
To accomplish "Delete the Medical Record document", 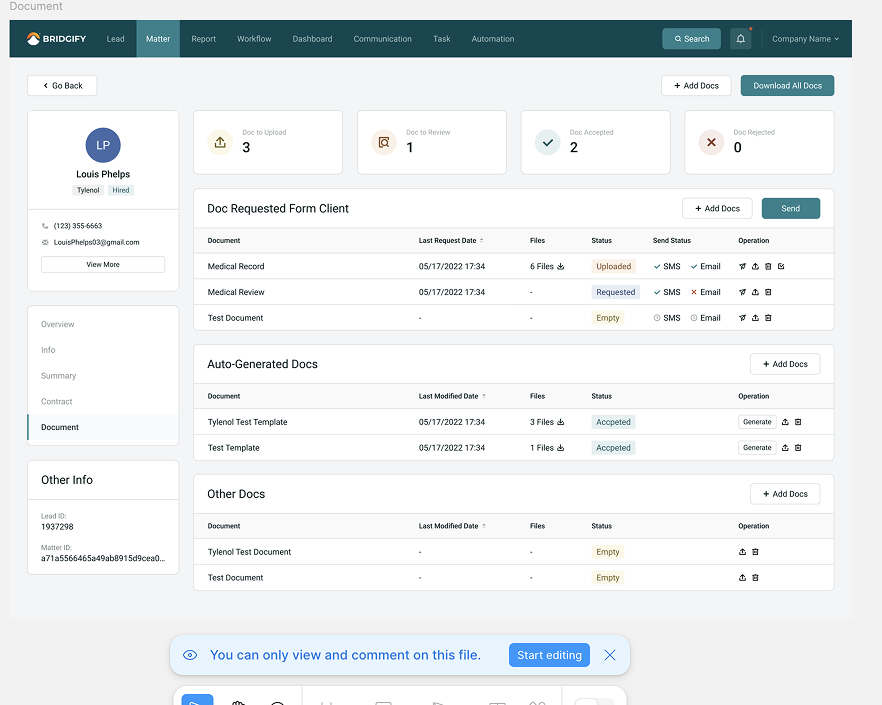I will click(x=768, y=267).
